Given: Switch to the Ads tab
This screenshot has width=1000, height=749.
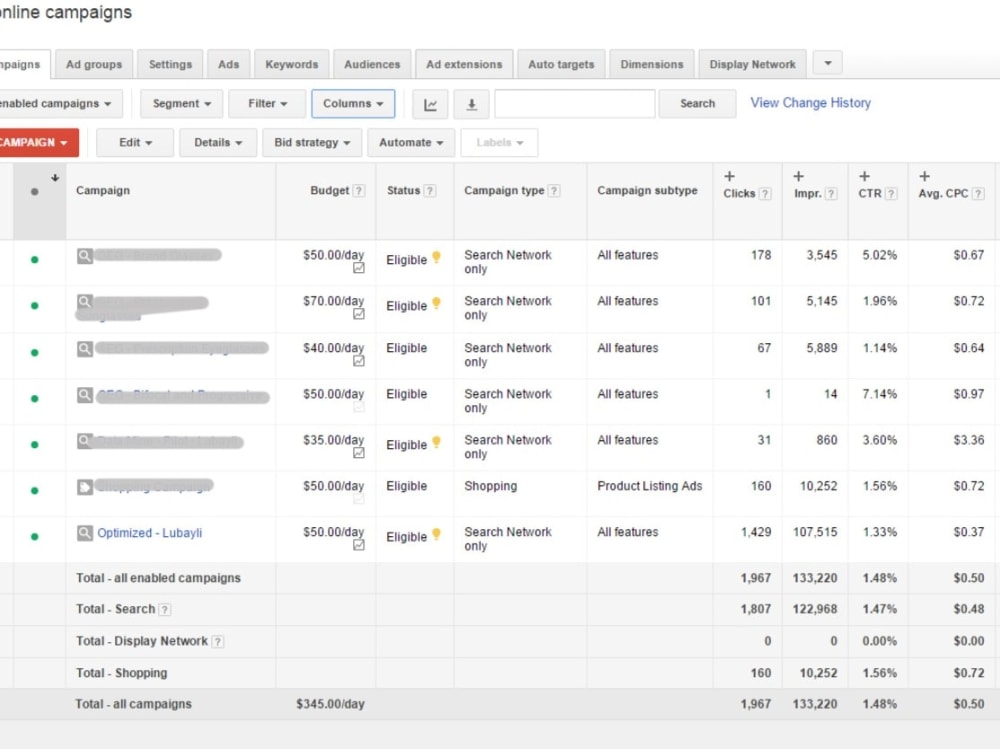Looking at the screenshot, I should (x=228, y=64).
